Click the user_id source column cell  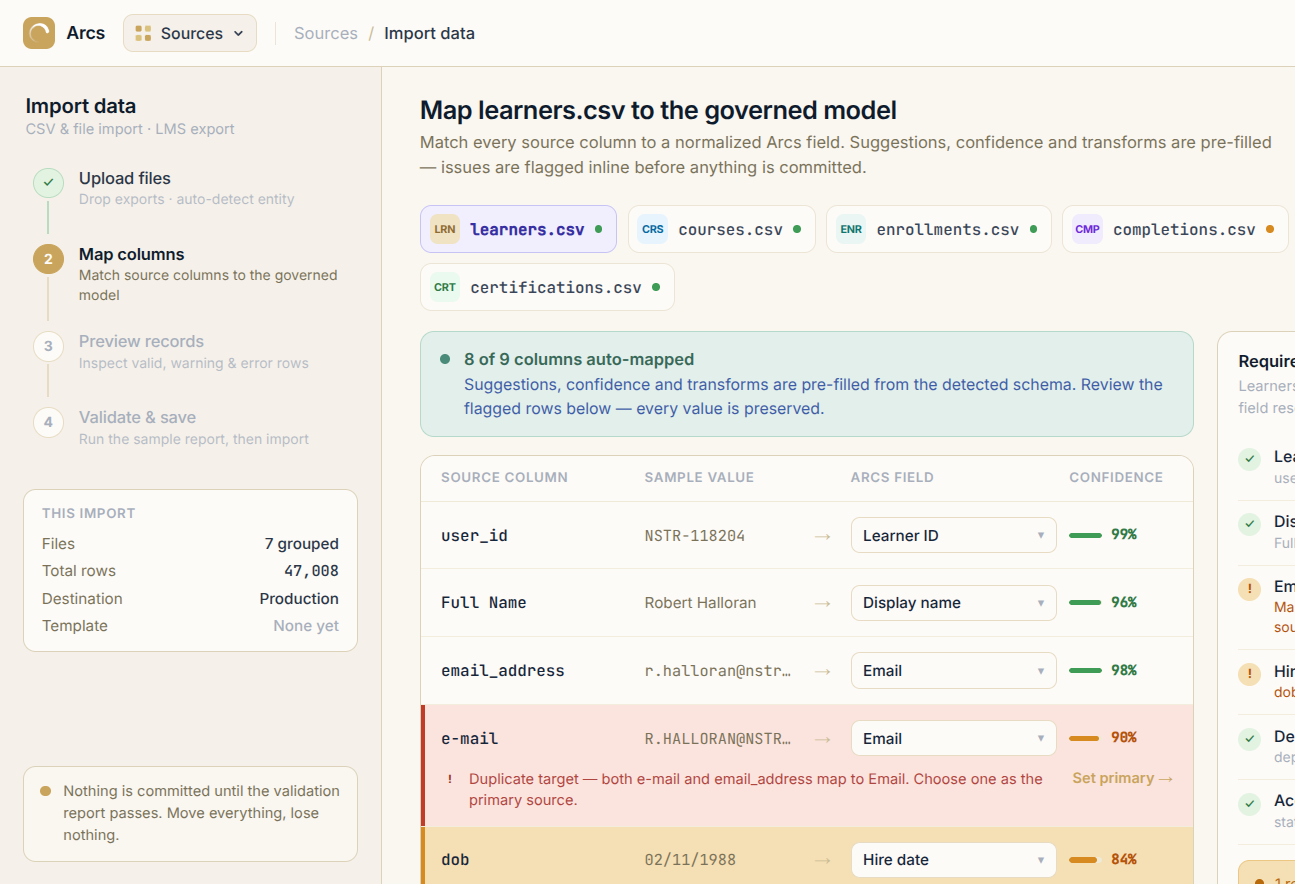[x=474, y=536]
